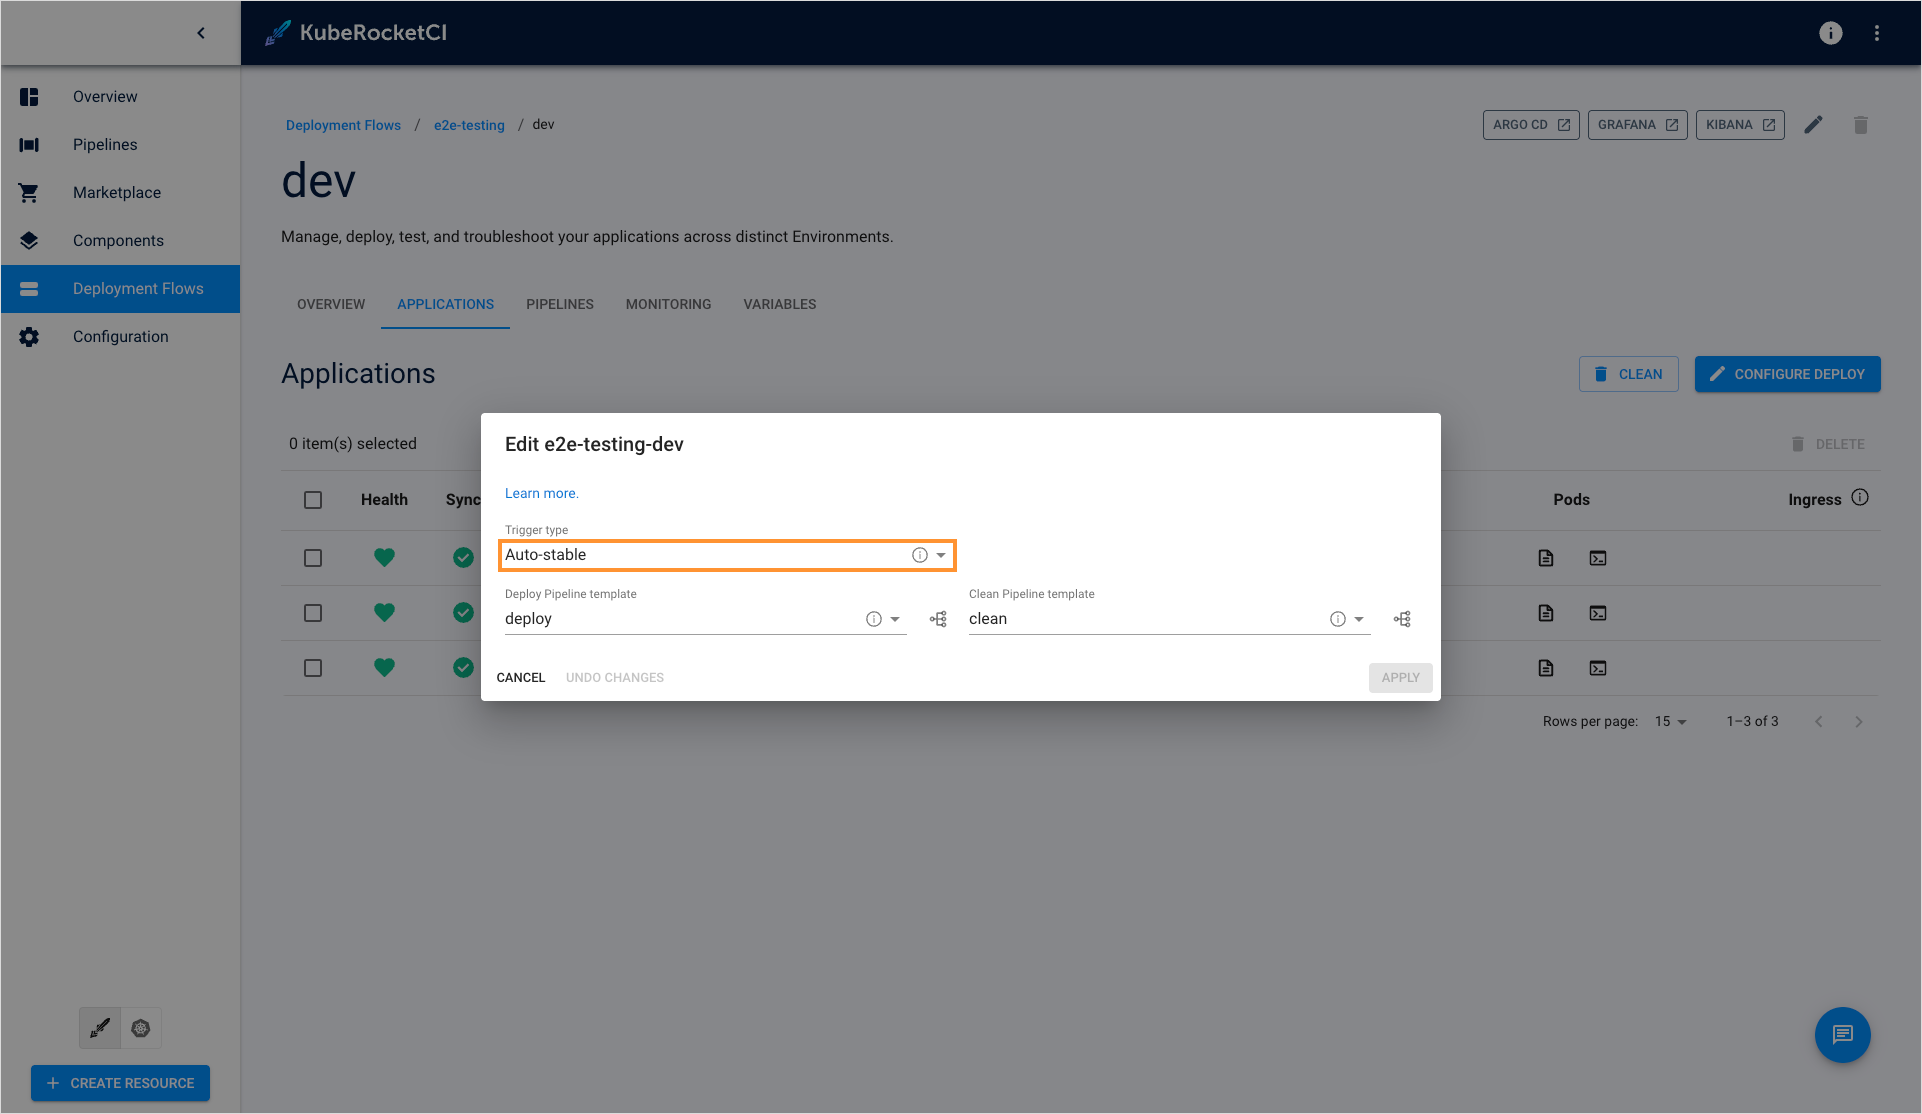Open the Deploy Pipeline template dropdown arrow
The width and height of the screenshot is (1922, 1114).
coord(895,619)
